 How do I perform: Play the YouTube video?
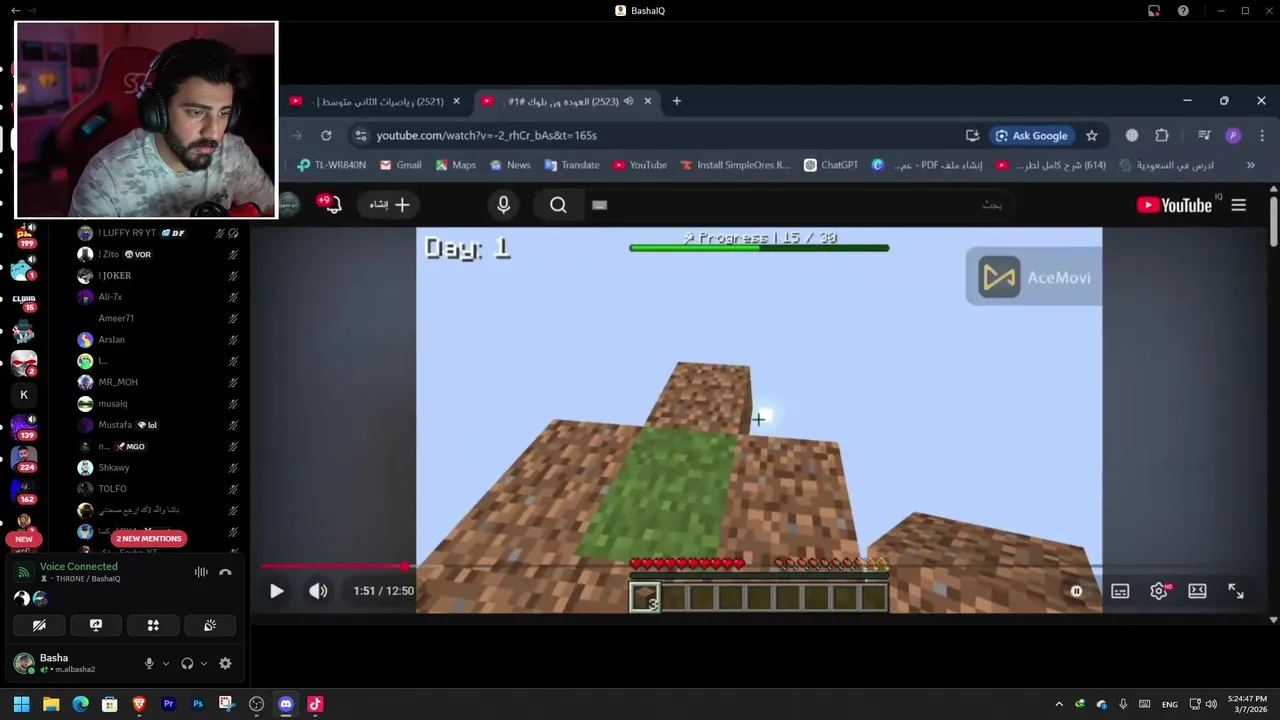tap(277, 591)
